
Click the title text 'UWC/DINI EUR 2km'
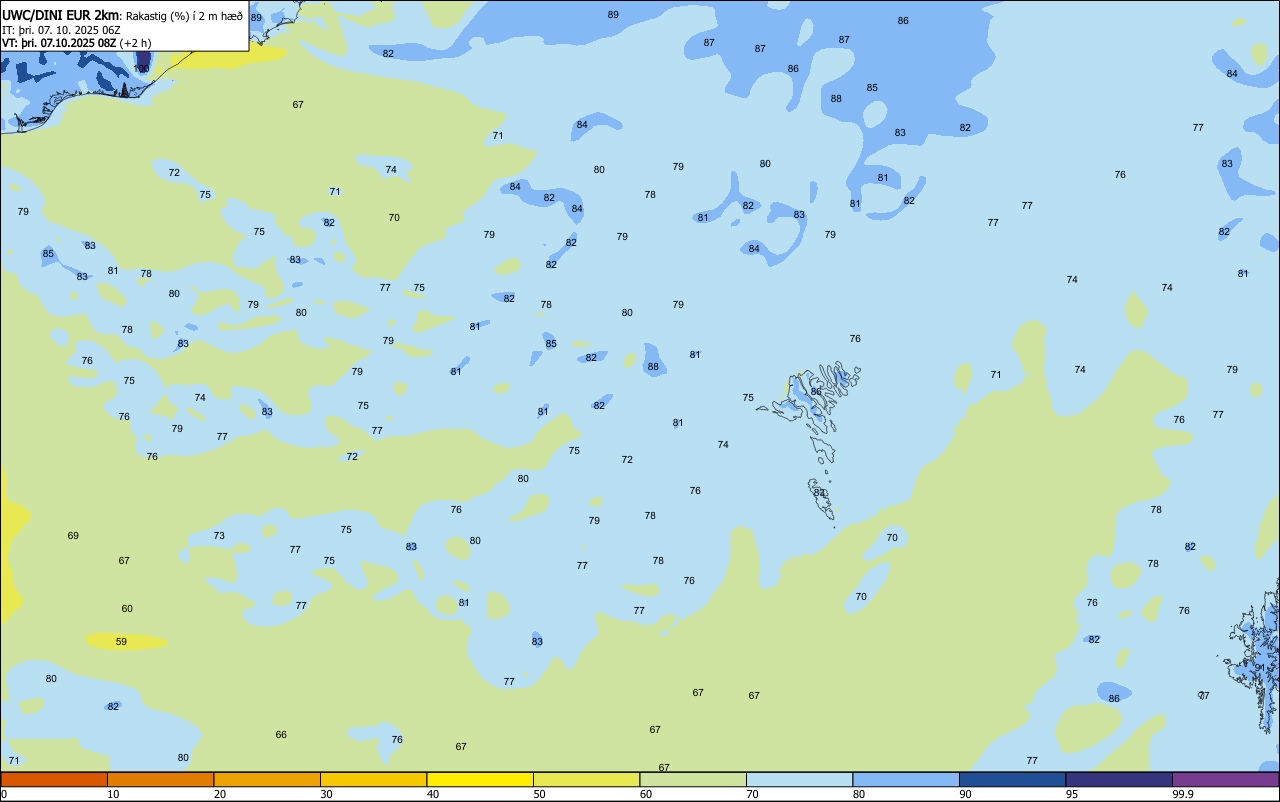tap(60, 15)
